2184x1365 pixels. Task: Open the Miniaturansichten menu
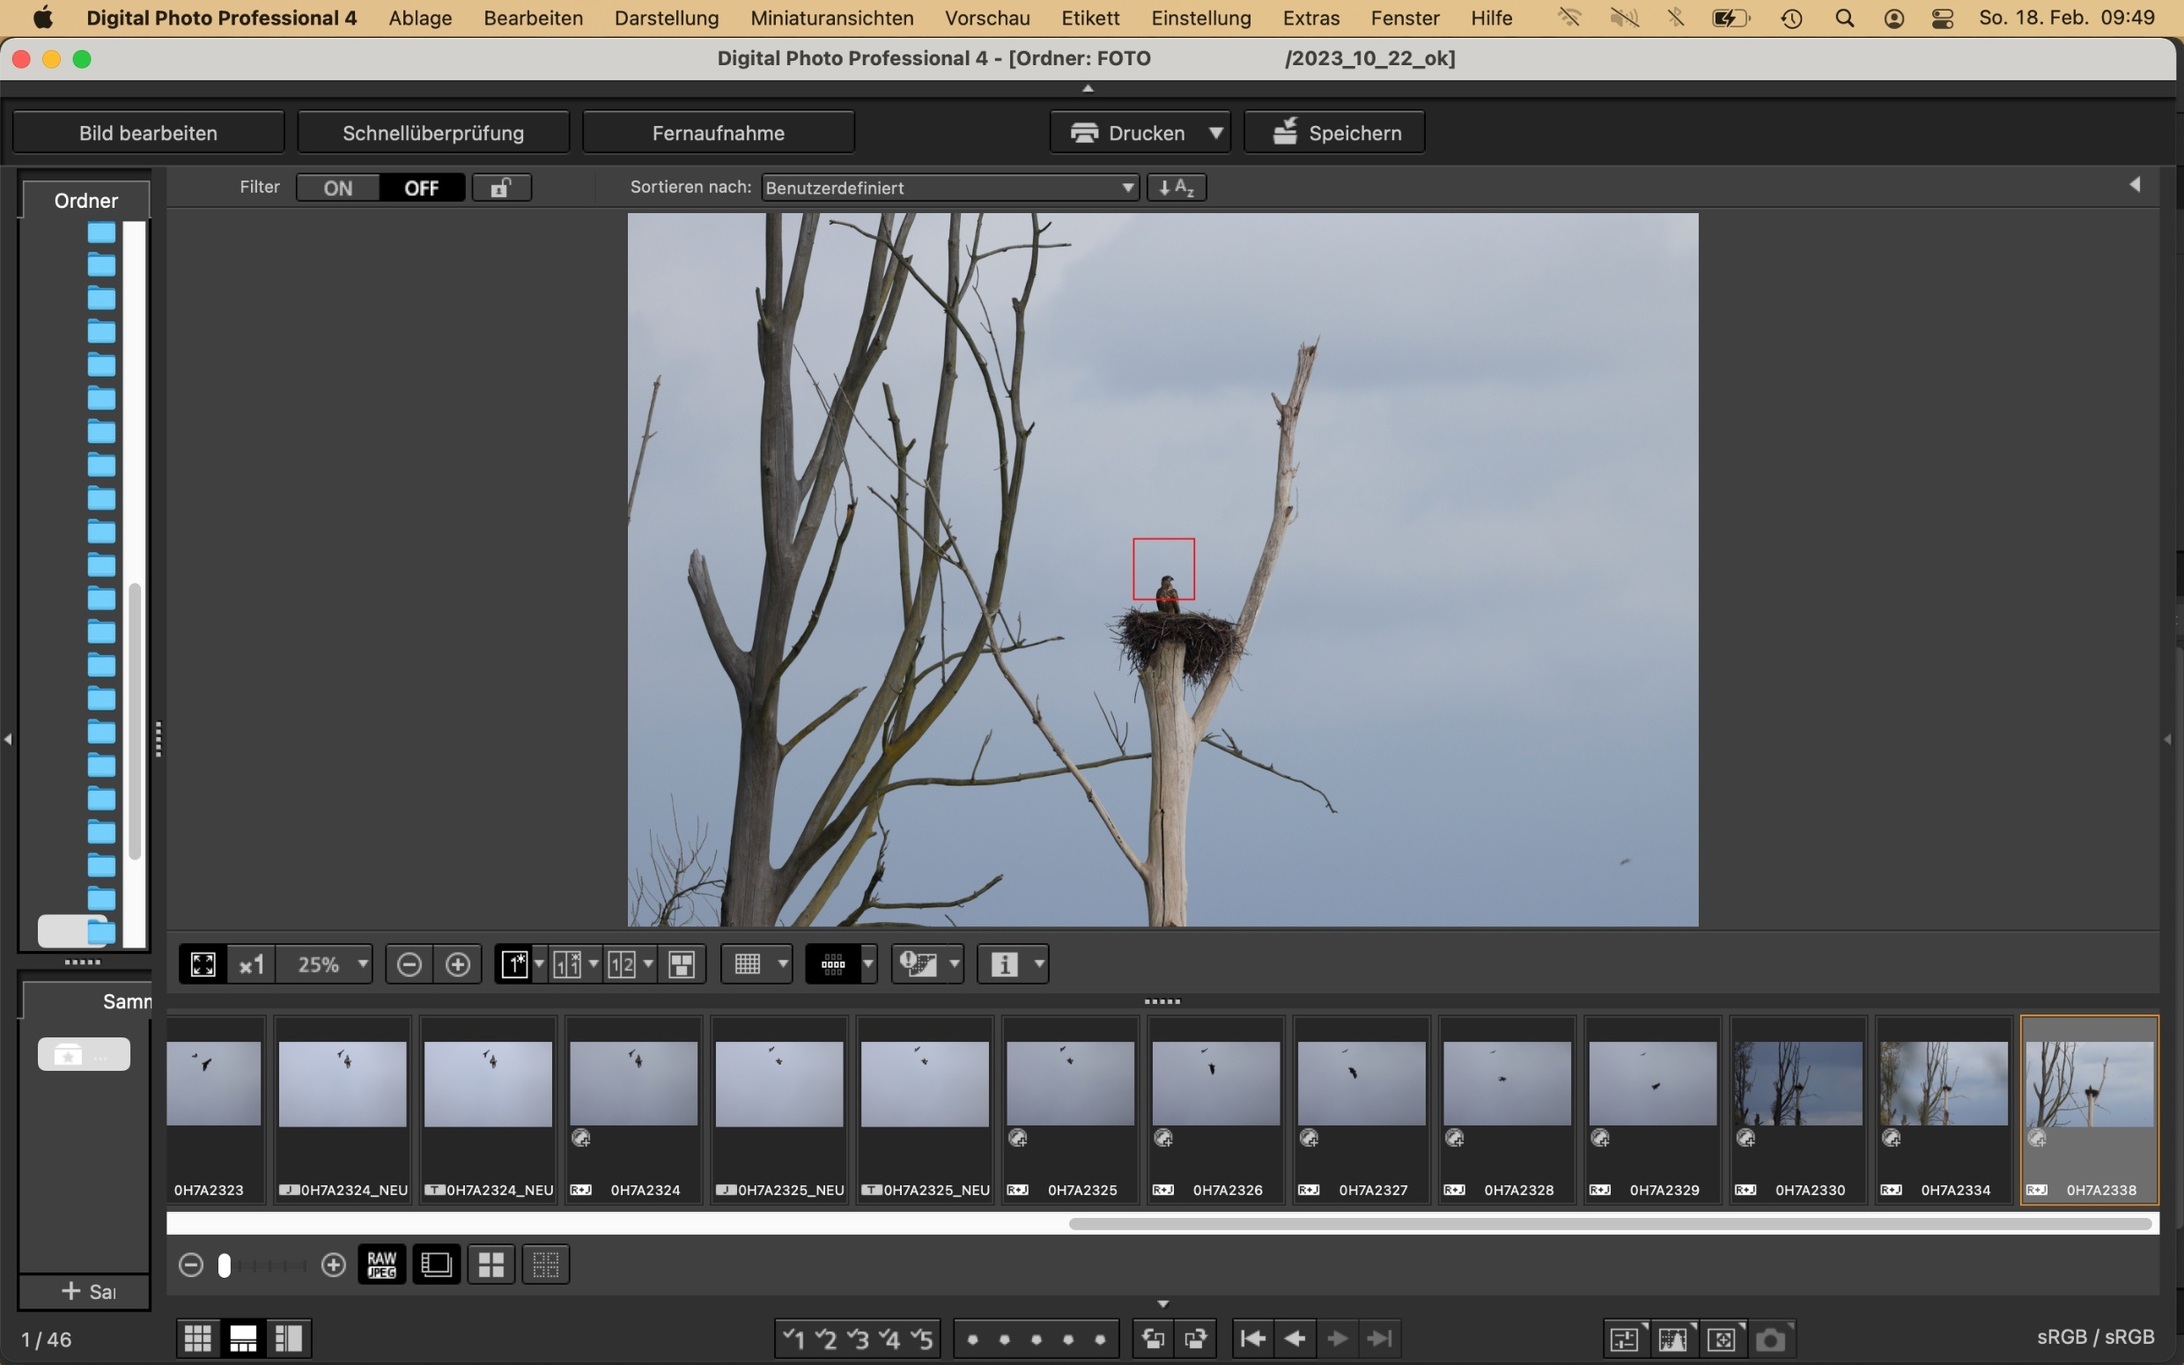(831, 18)
